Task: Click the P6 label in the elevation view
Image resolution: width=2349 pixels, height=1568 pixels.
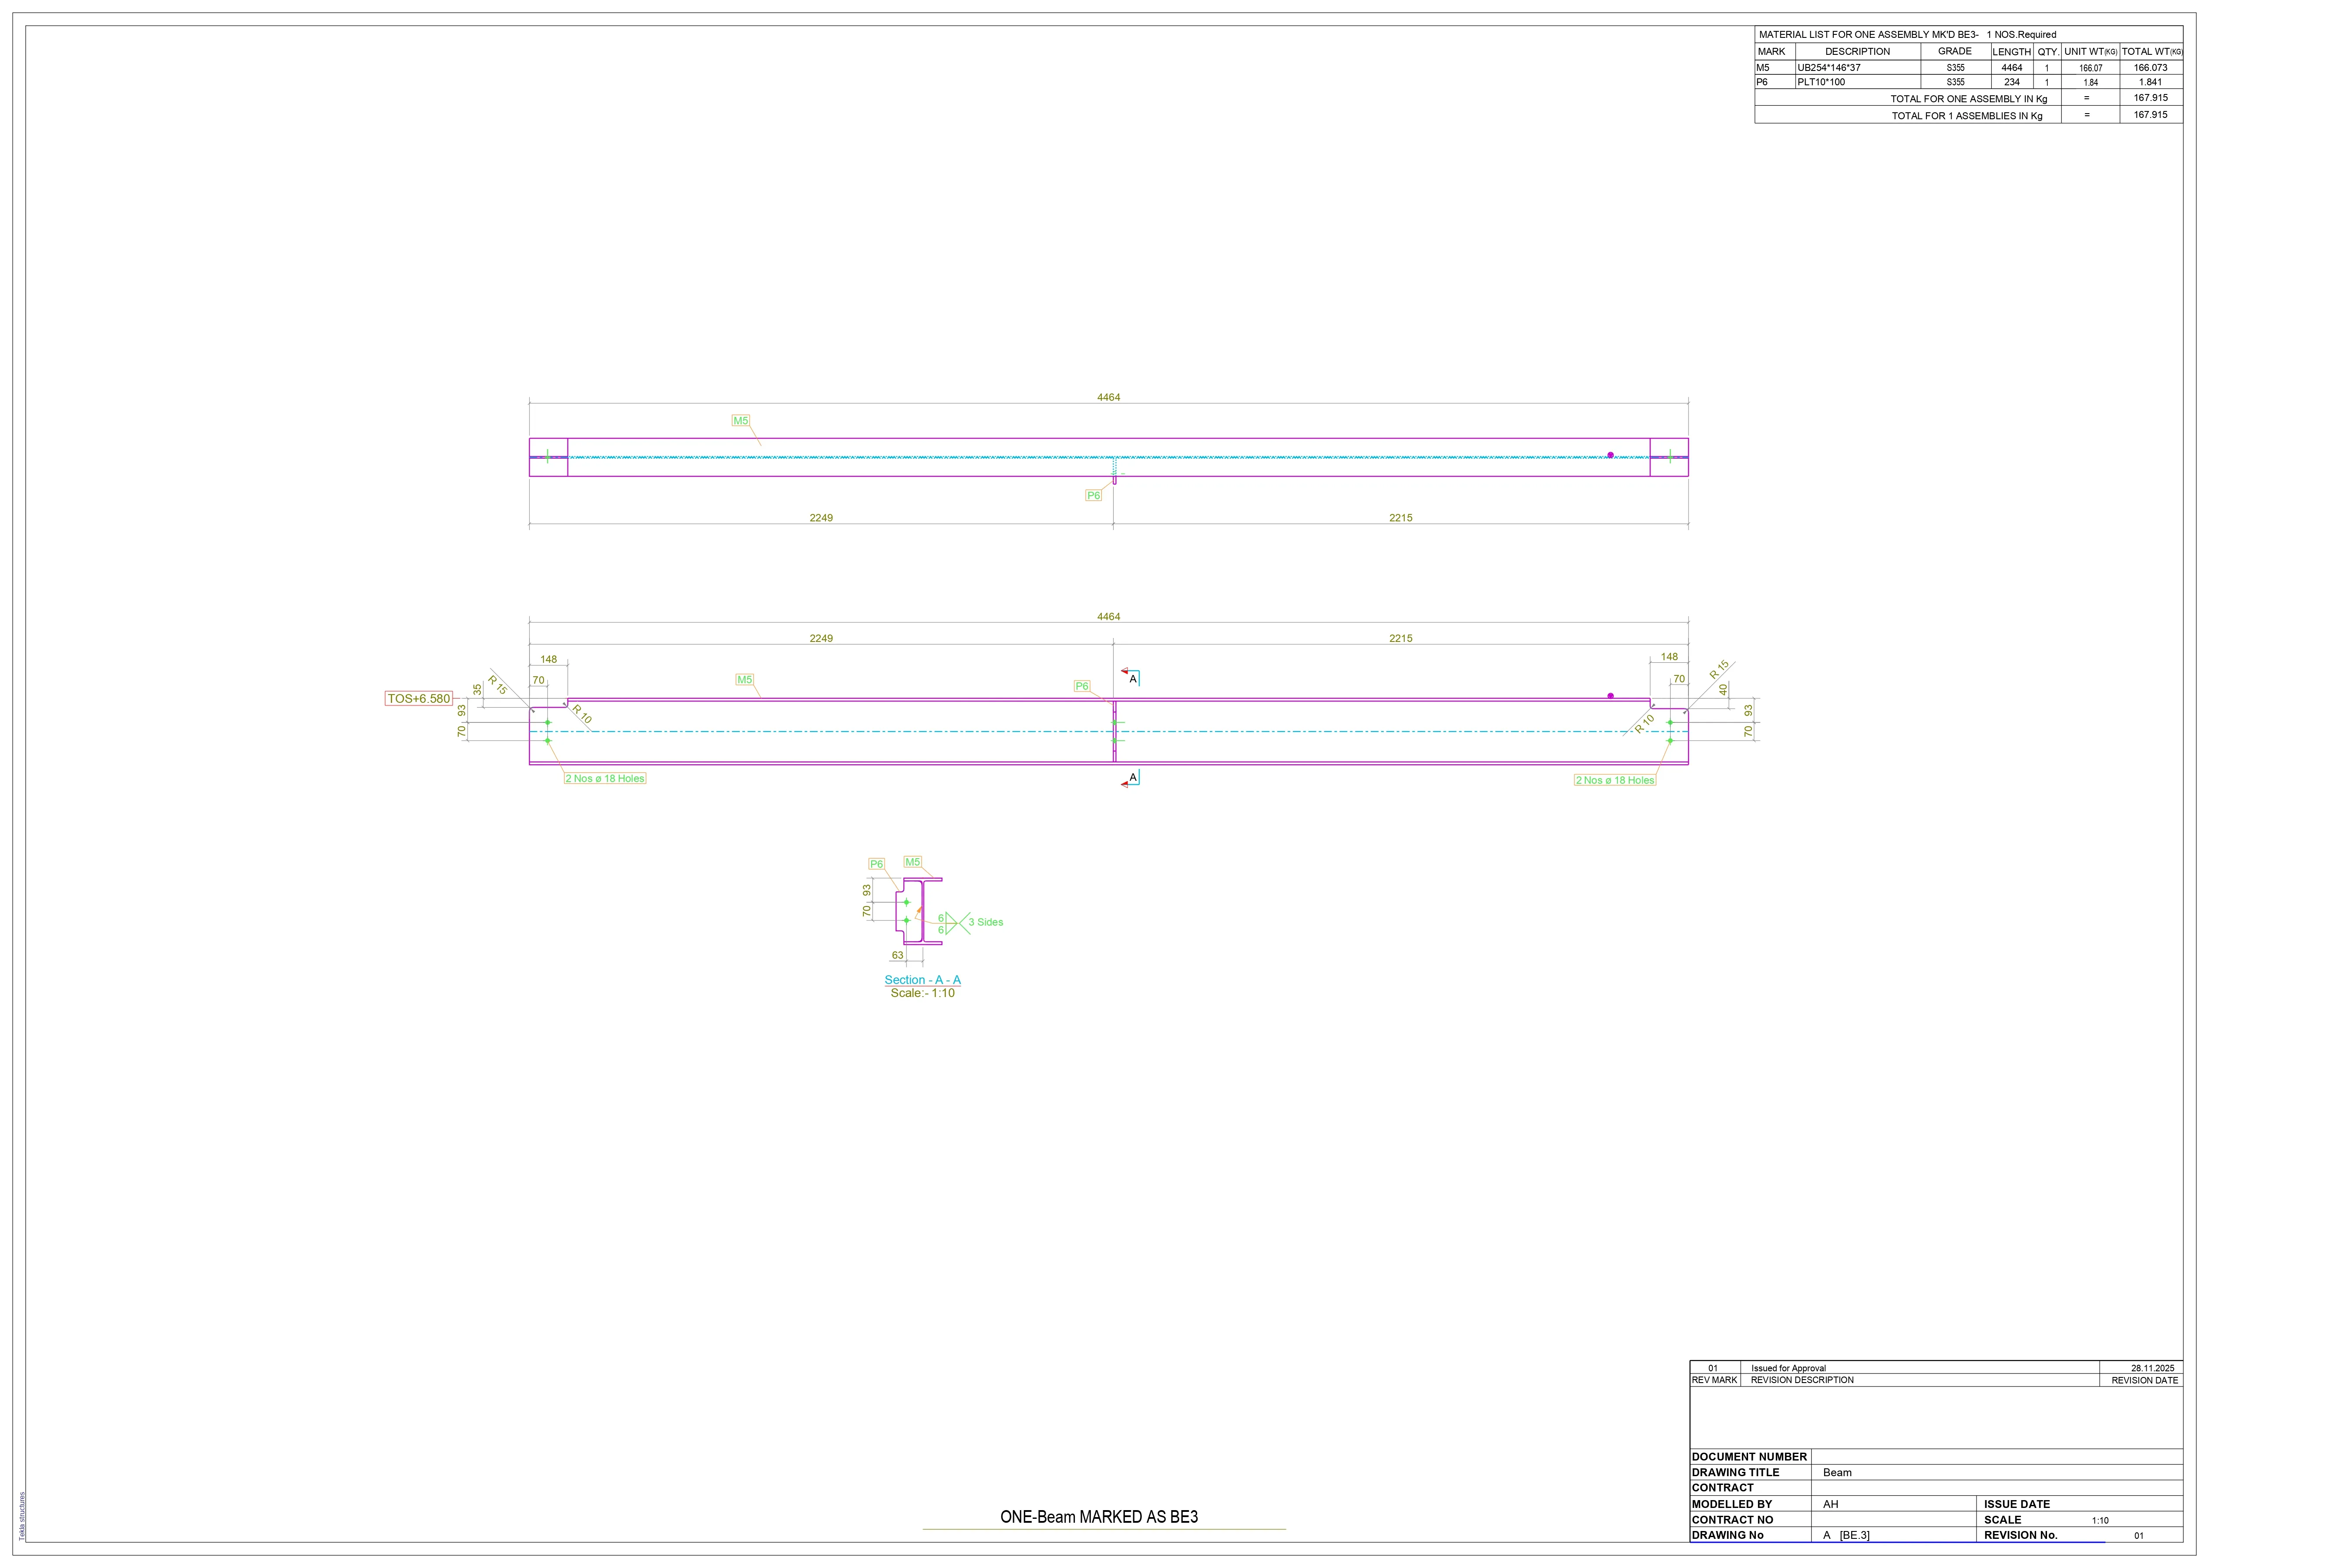Action: coord(1081,686)
